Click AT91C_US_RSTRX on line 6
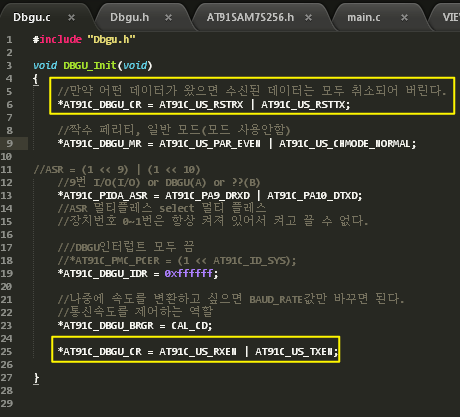The width and height of the screenshot is (460, 417). coord(201,105)
